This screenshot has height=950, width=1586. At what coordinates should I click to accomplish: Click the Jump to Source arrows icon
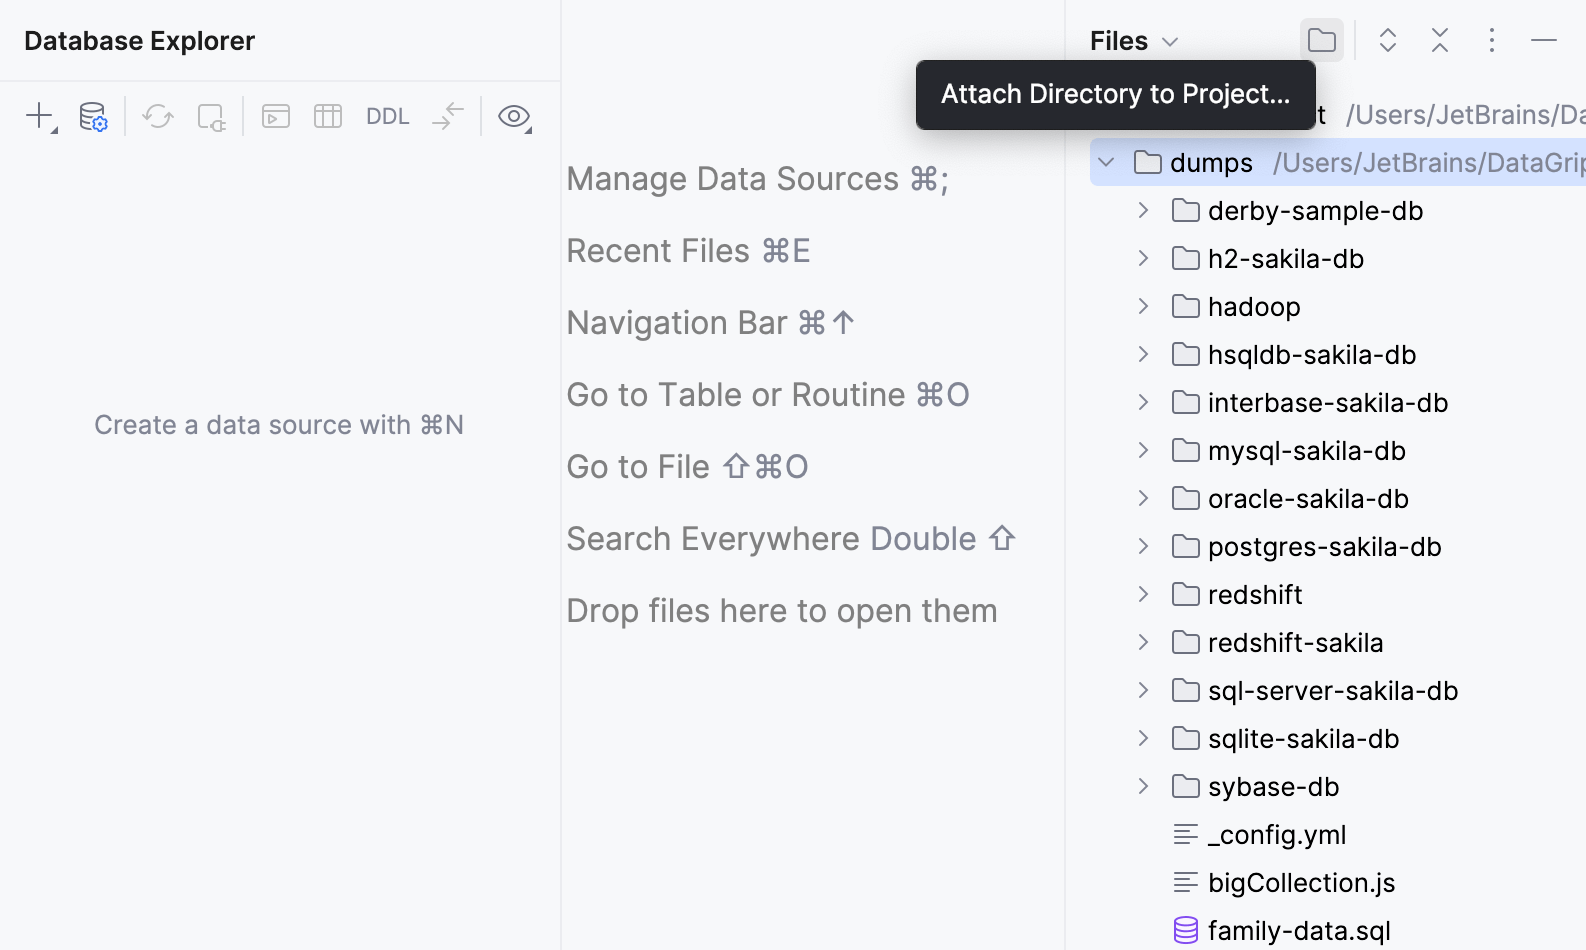[448, 116]
